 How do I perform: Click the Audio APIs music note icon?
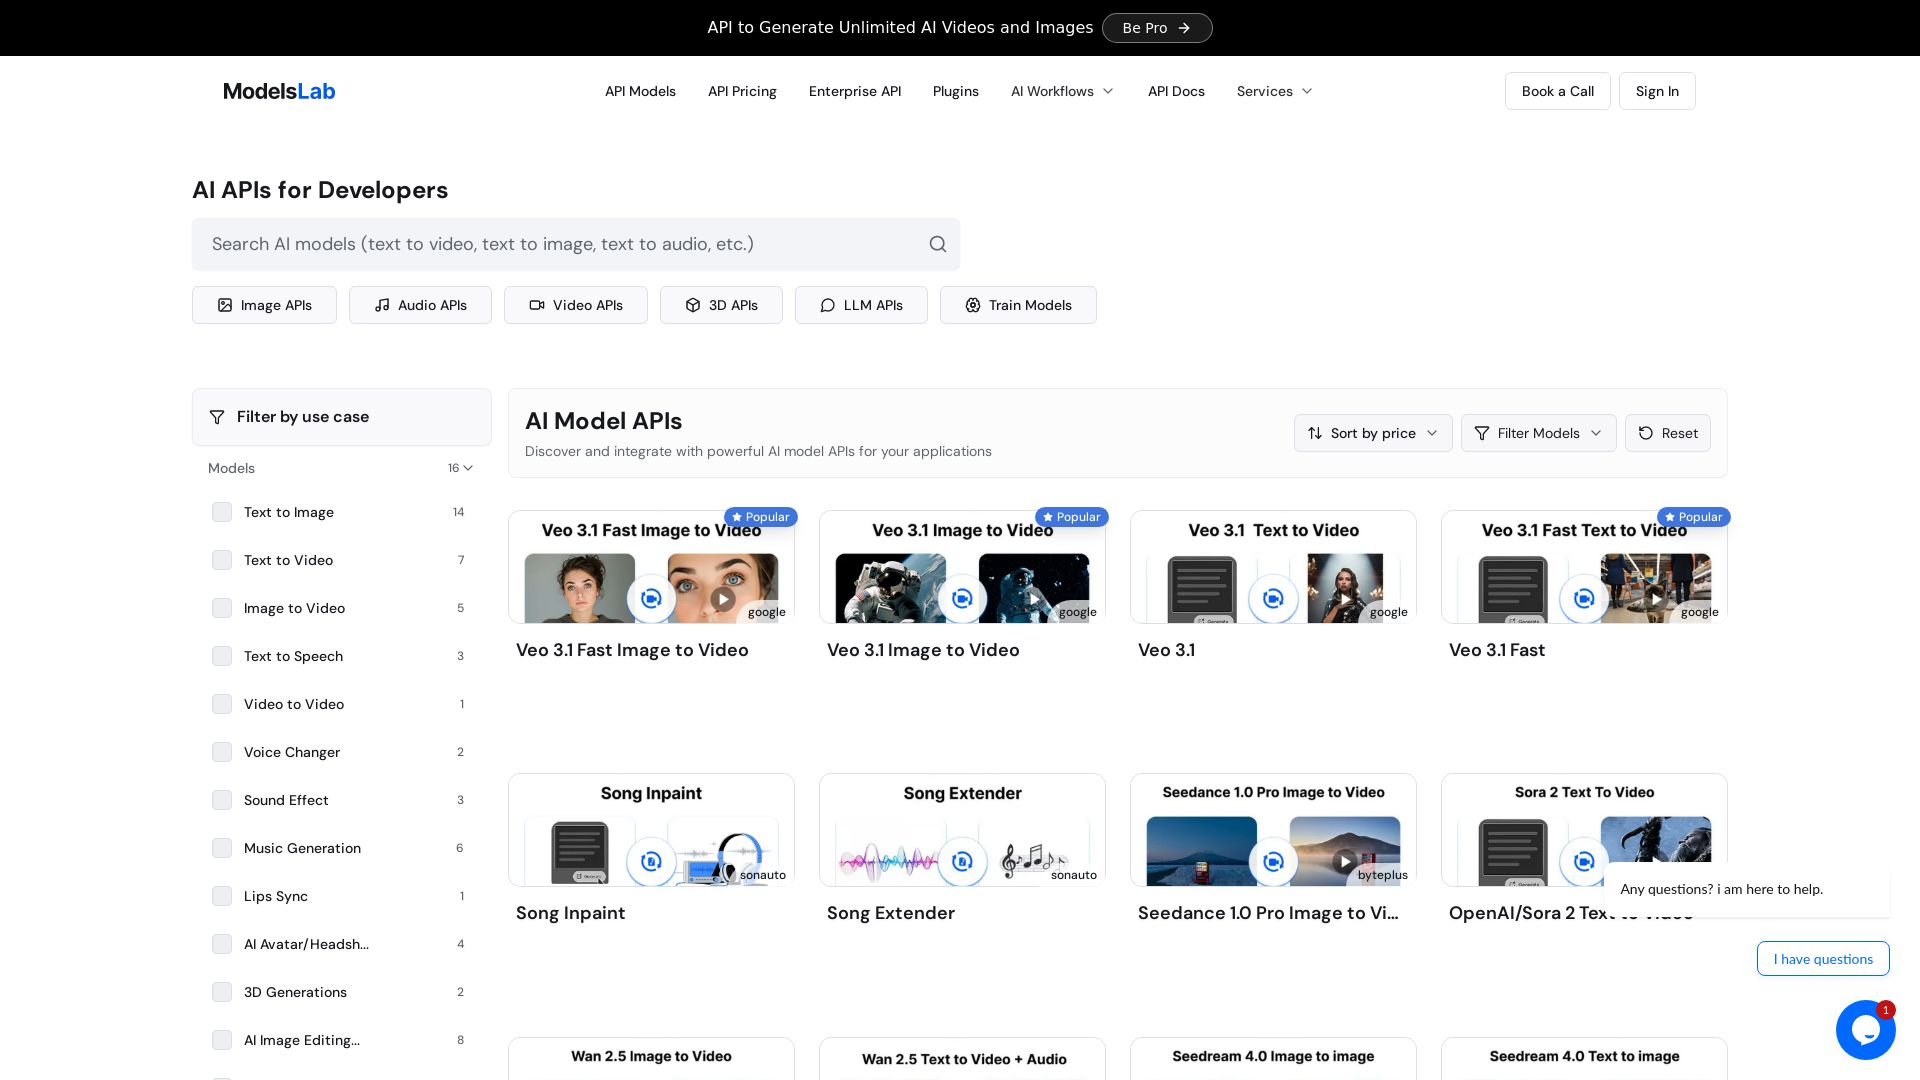(382, 305)
